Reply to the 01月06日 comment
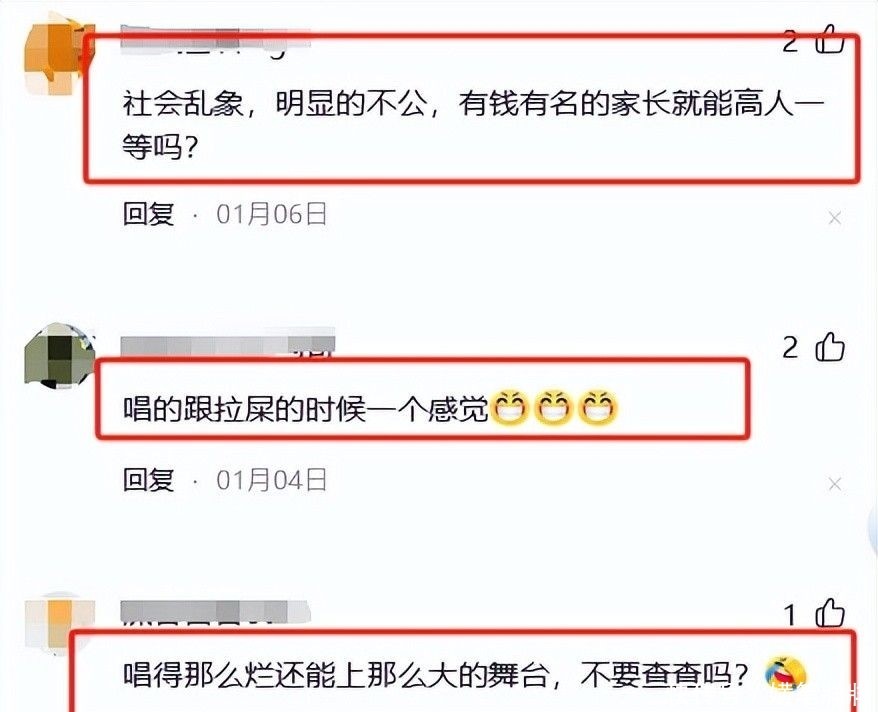 point(148,214)
